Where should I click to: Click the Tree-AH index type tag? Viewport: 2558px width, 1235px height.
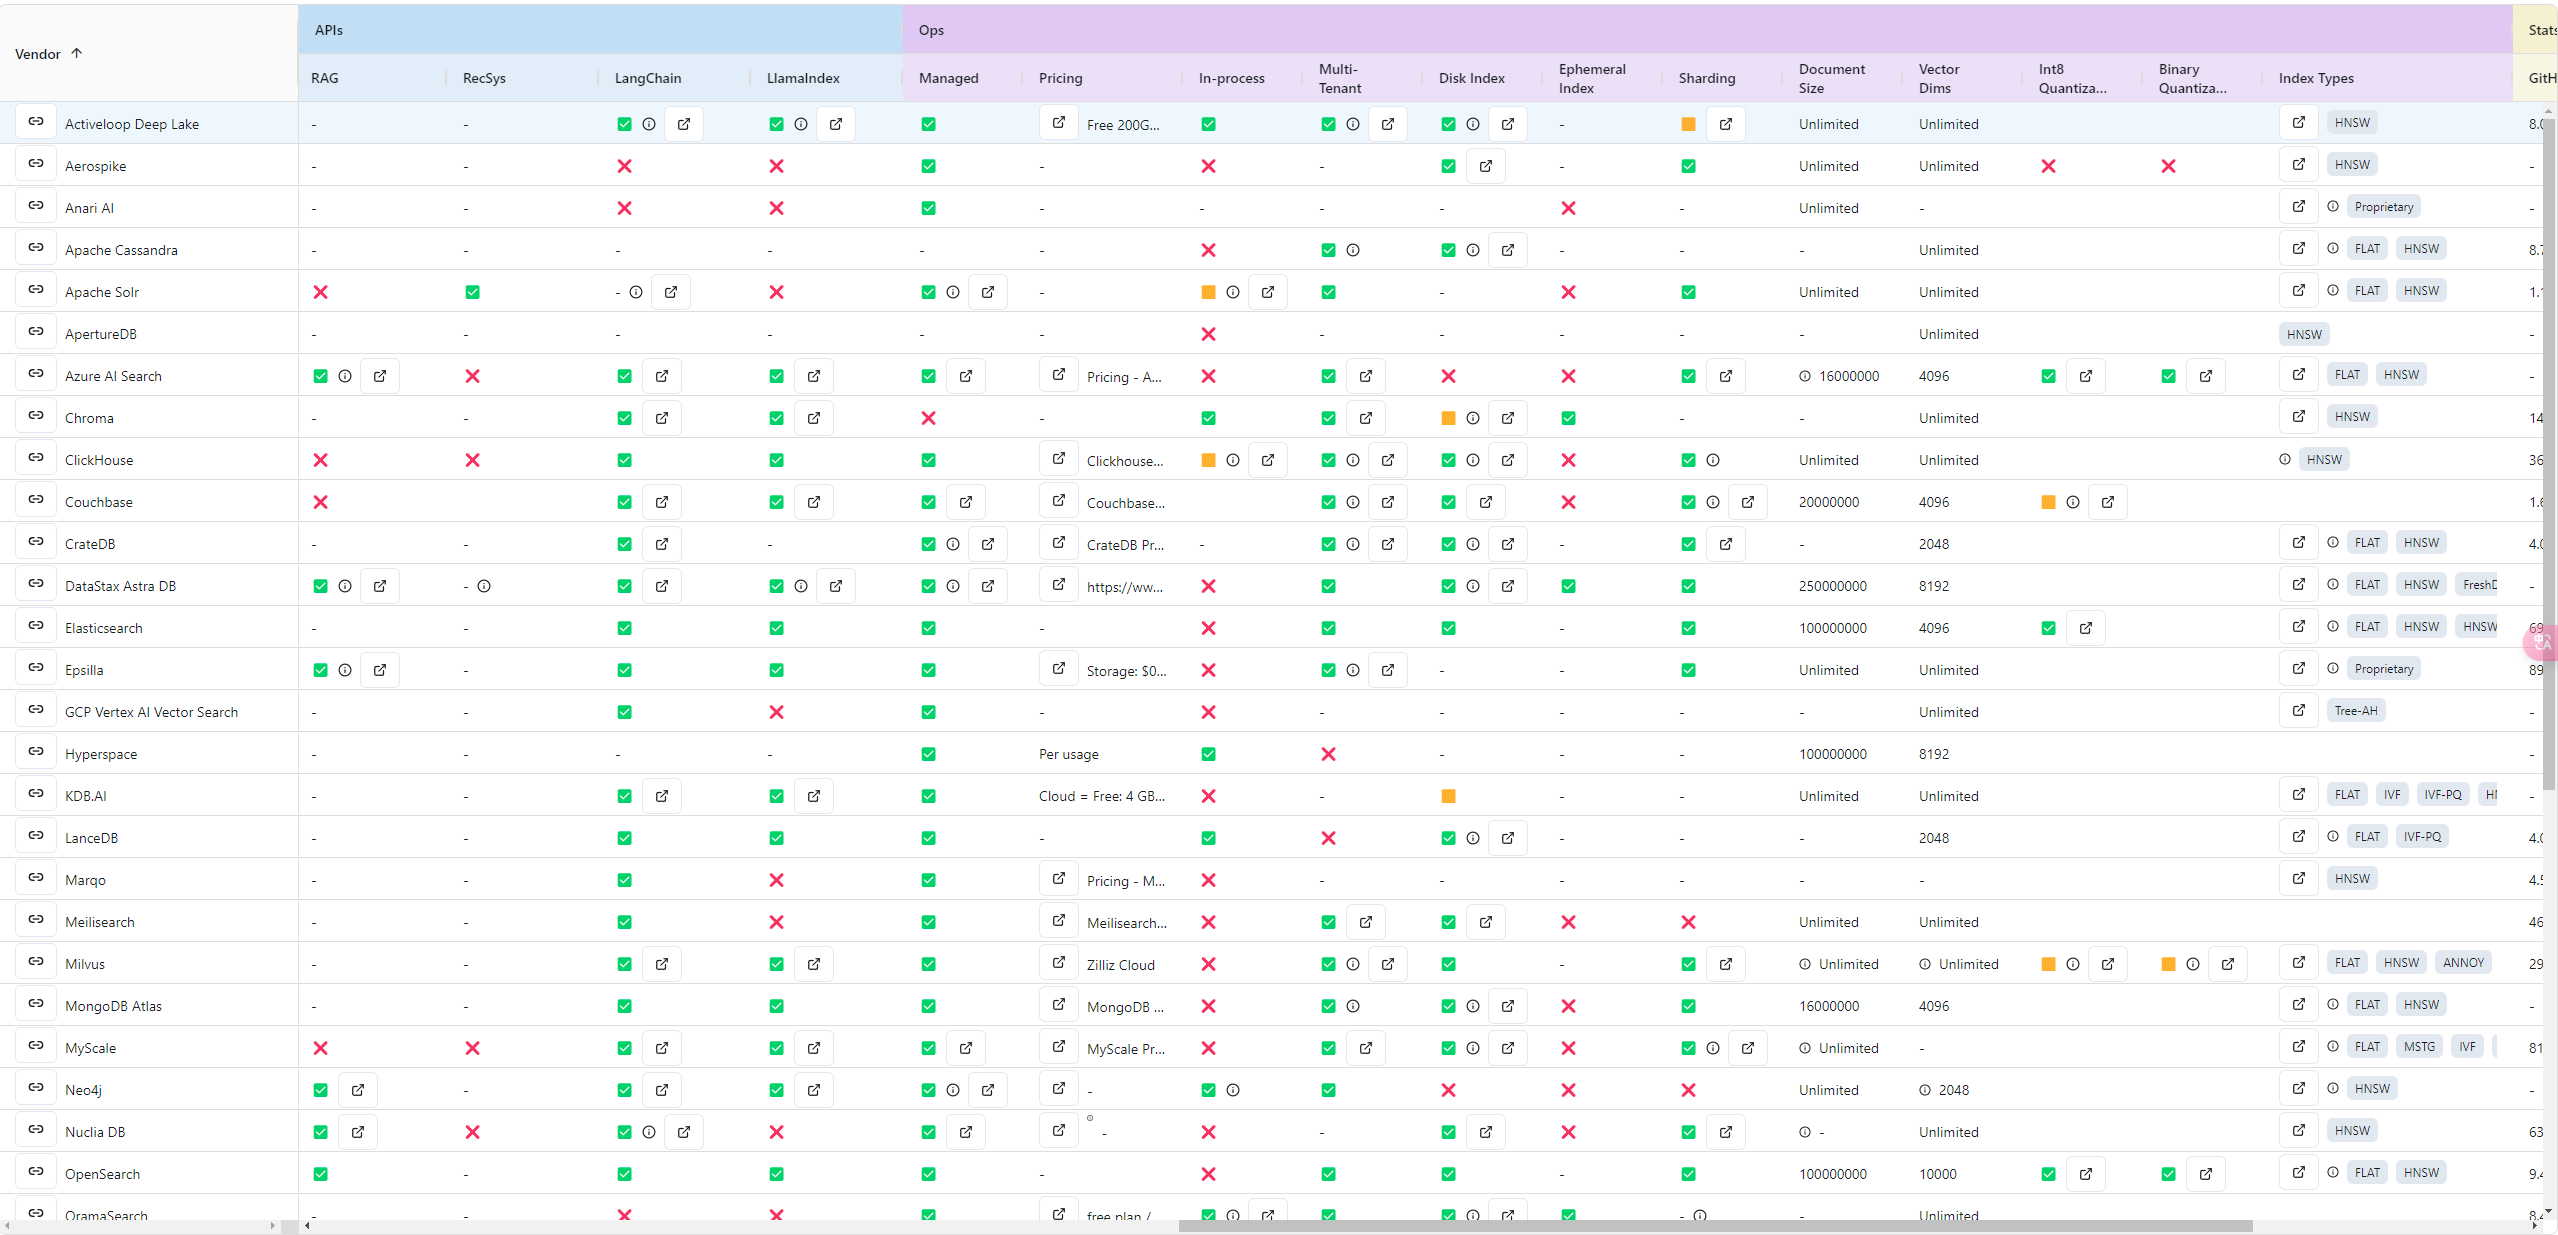coord(2356,710)
